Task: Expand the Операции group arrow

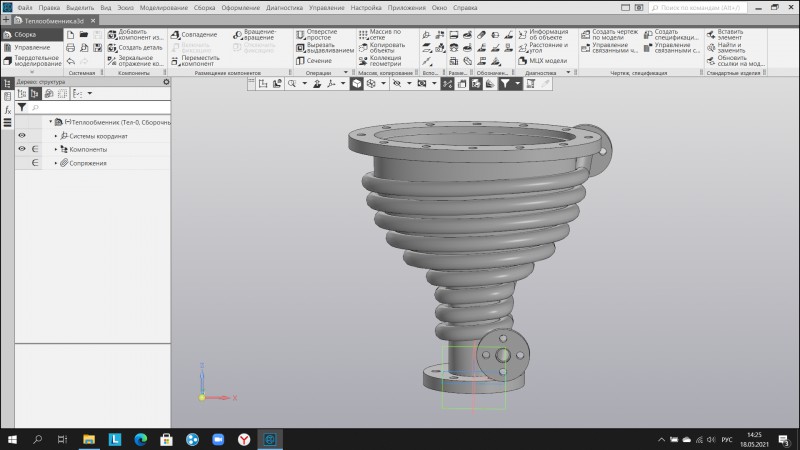Action: coord(345,72)
